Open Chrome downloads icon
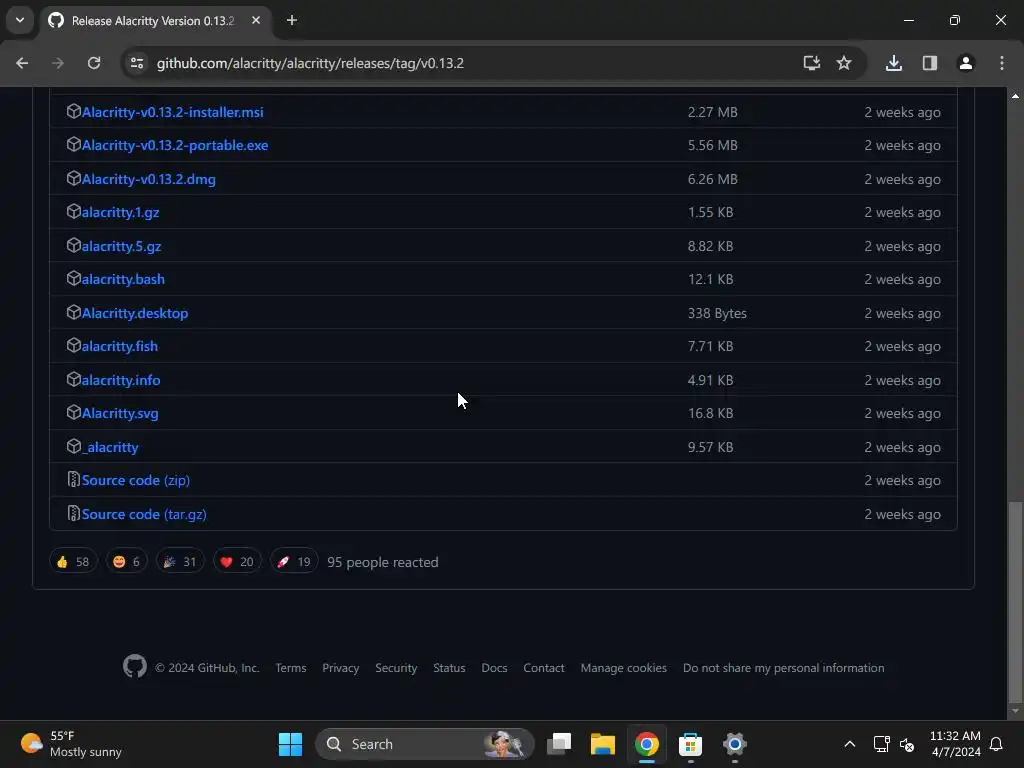 tap(893, 63)
